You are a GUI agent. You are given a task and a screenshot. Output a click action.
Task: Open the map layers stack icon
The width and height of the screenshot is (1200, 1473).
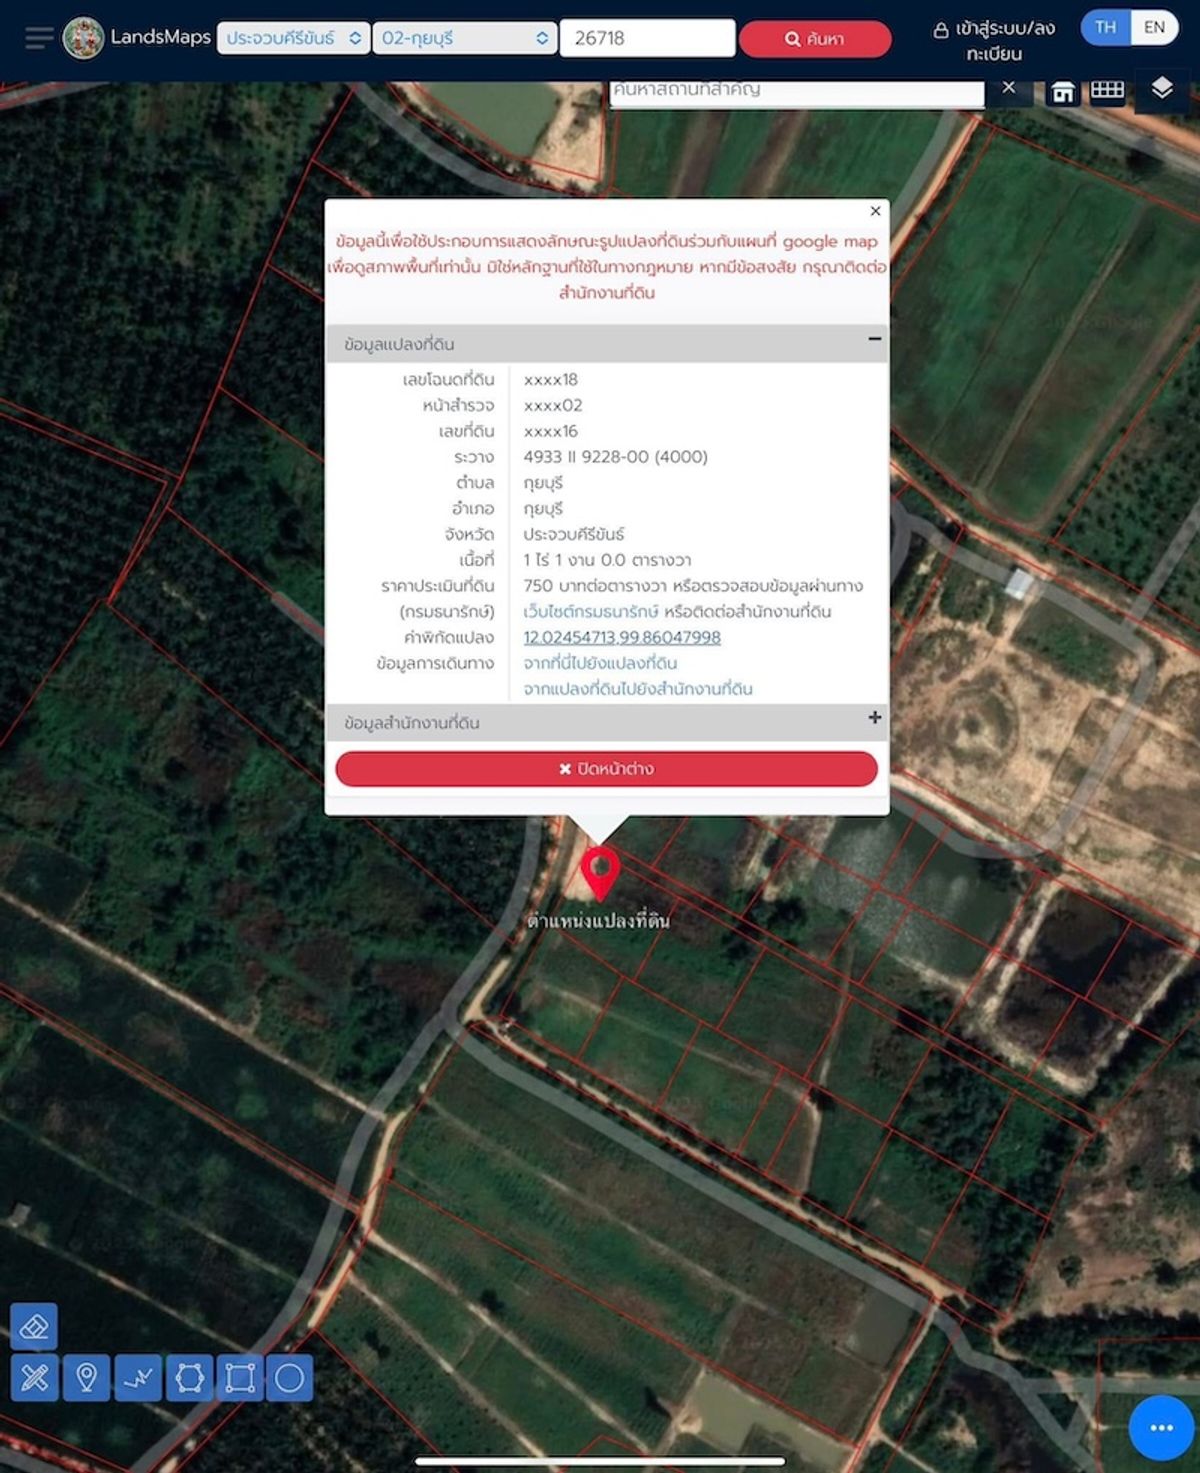[x=1161, y=89]
